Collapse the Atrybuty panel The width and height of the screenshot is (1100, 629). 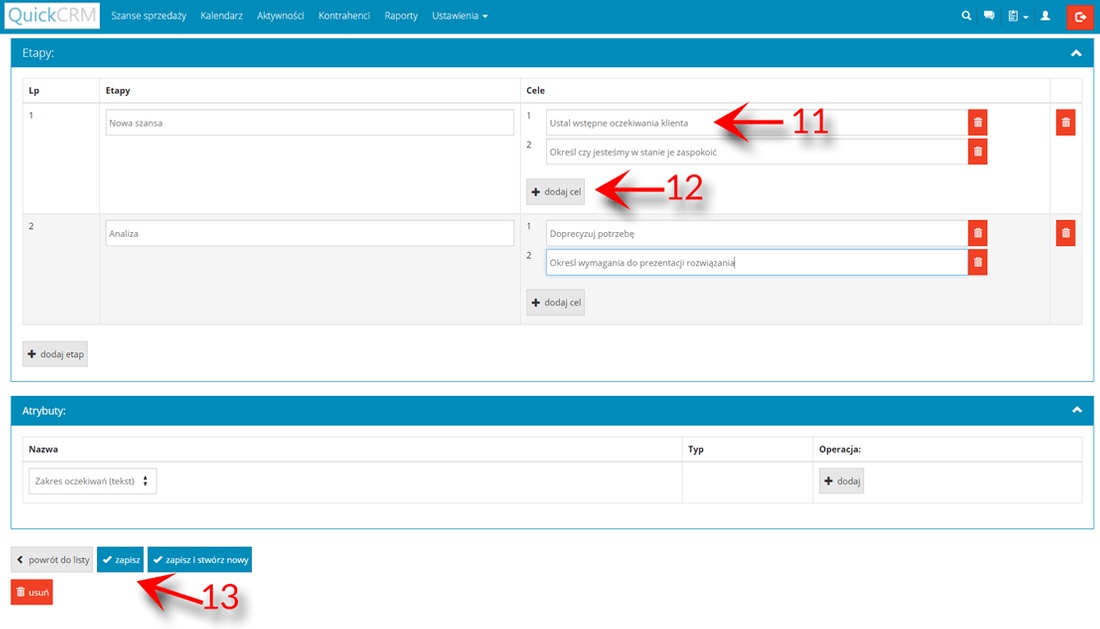click(x=1076, y=410)
